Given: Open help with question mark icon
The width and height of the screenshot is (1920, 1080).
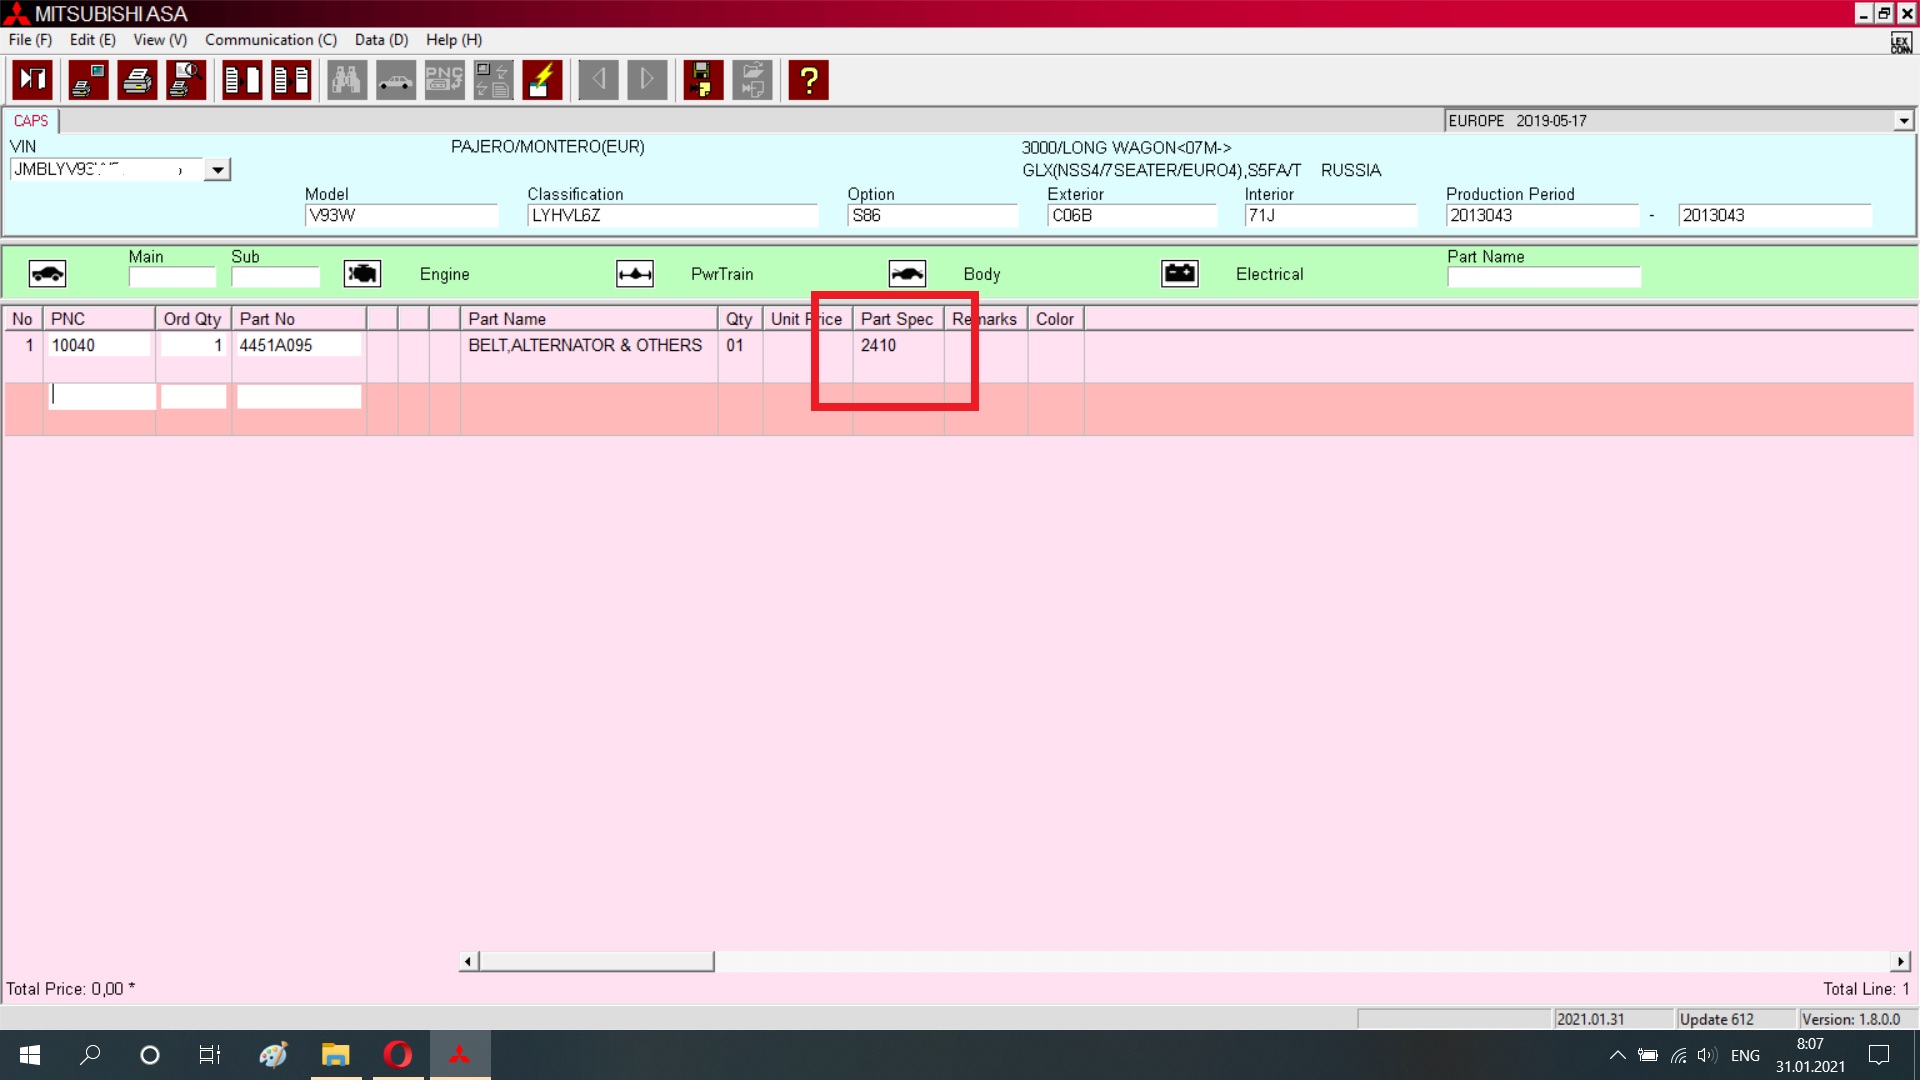Looking at the screenshot, I should point(808,80).
